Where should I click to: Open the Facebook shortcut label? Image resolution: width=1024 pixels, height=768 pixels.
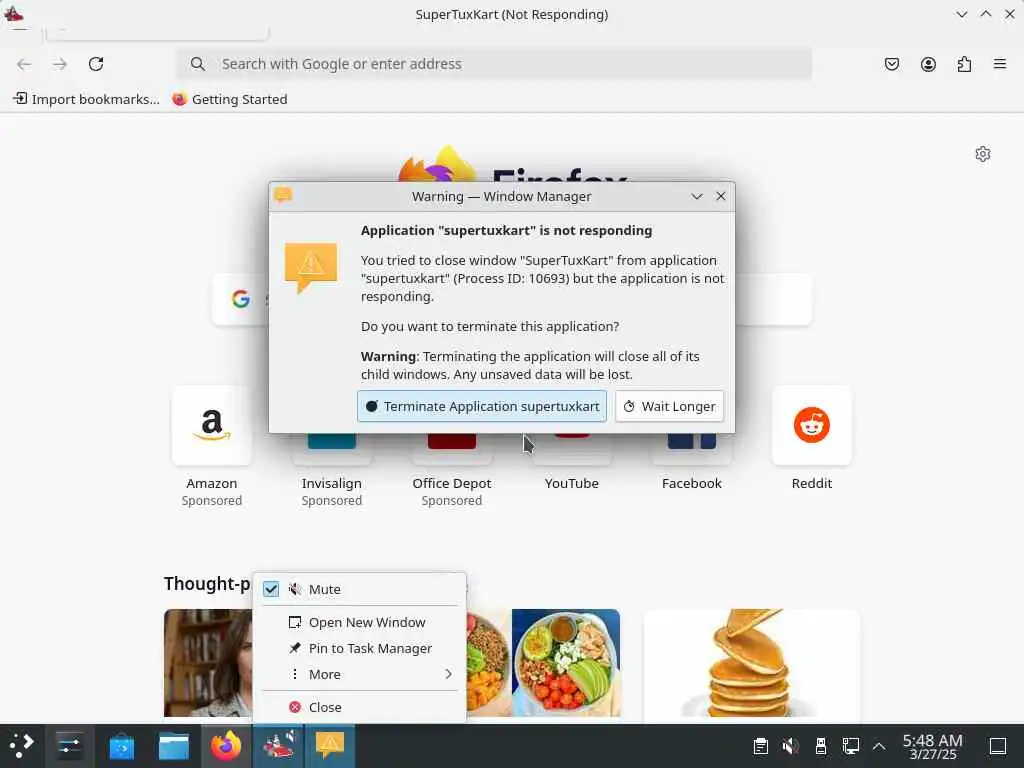pos(692,483)
